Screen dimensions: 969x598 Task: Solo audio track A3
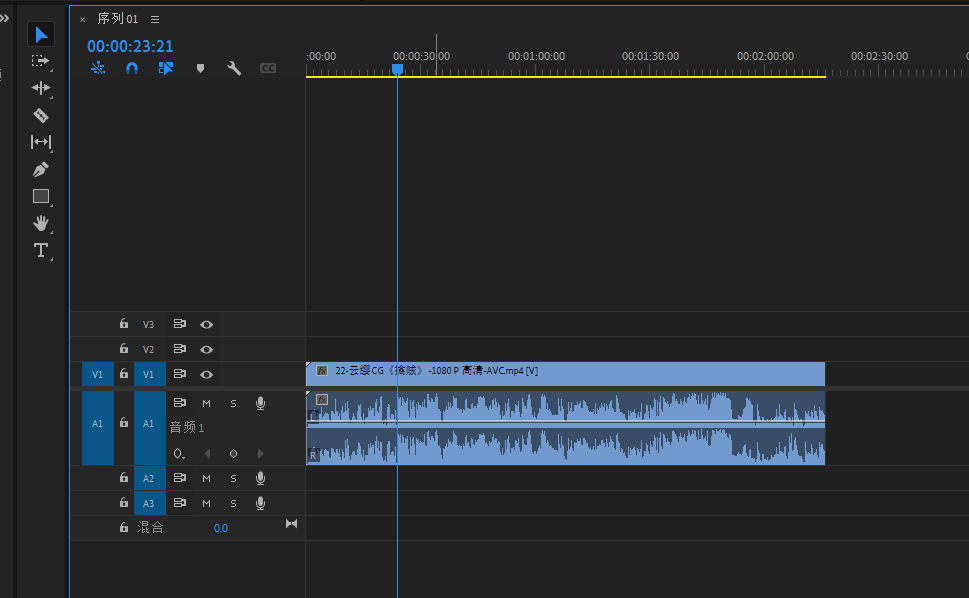pyautogui.click(x=233, y=503)
